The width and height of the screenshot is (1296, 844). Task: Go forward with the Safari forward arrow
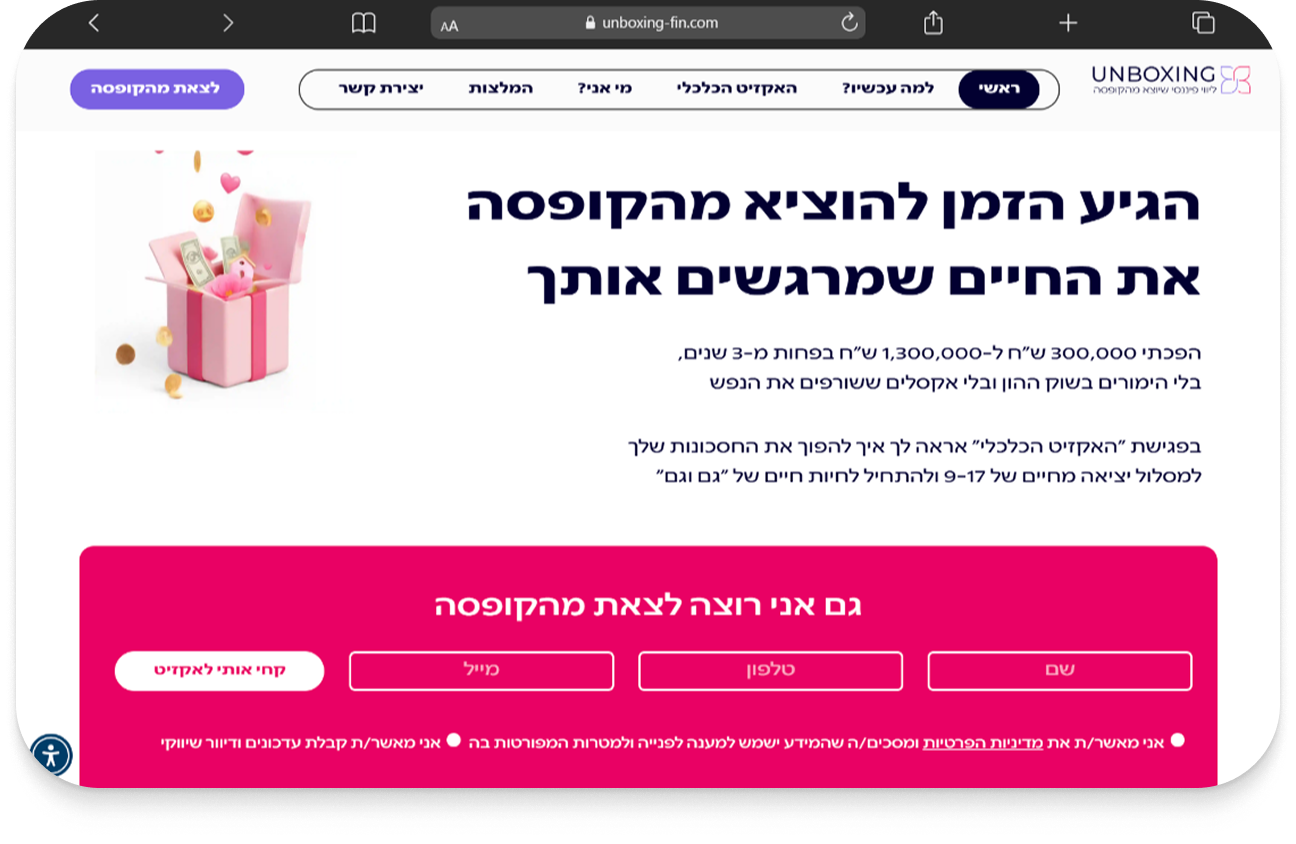(228, 22)
